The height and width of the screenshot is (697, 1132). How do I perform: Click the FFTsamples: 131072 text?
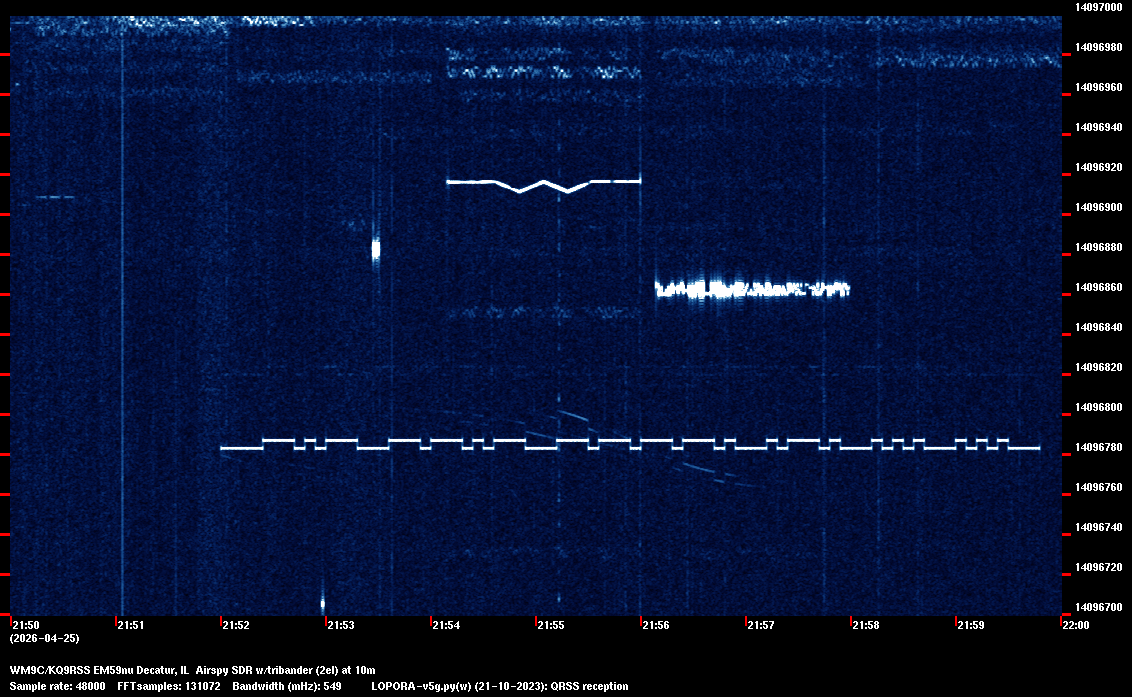(169, 686)
